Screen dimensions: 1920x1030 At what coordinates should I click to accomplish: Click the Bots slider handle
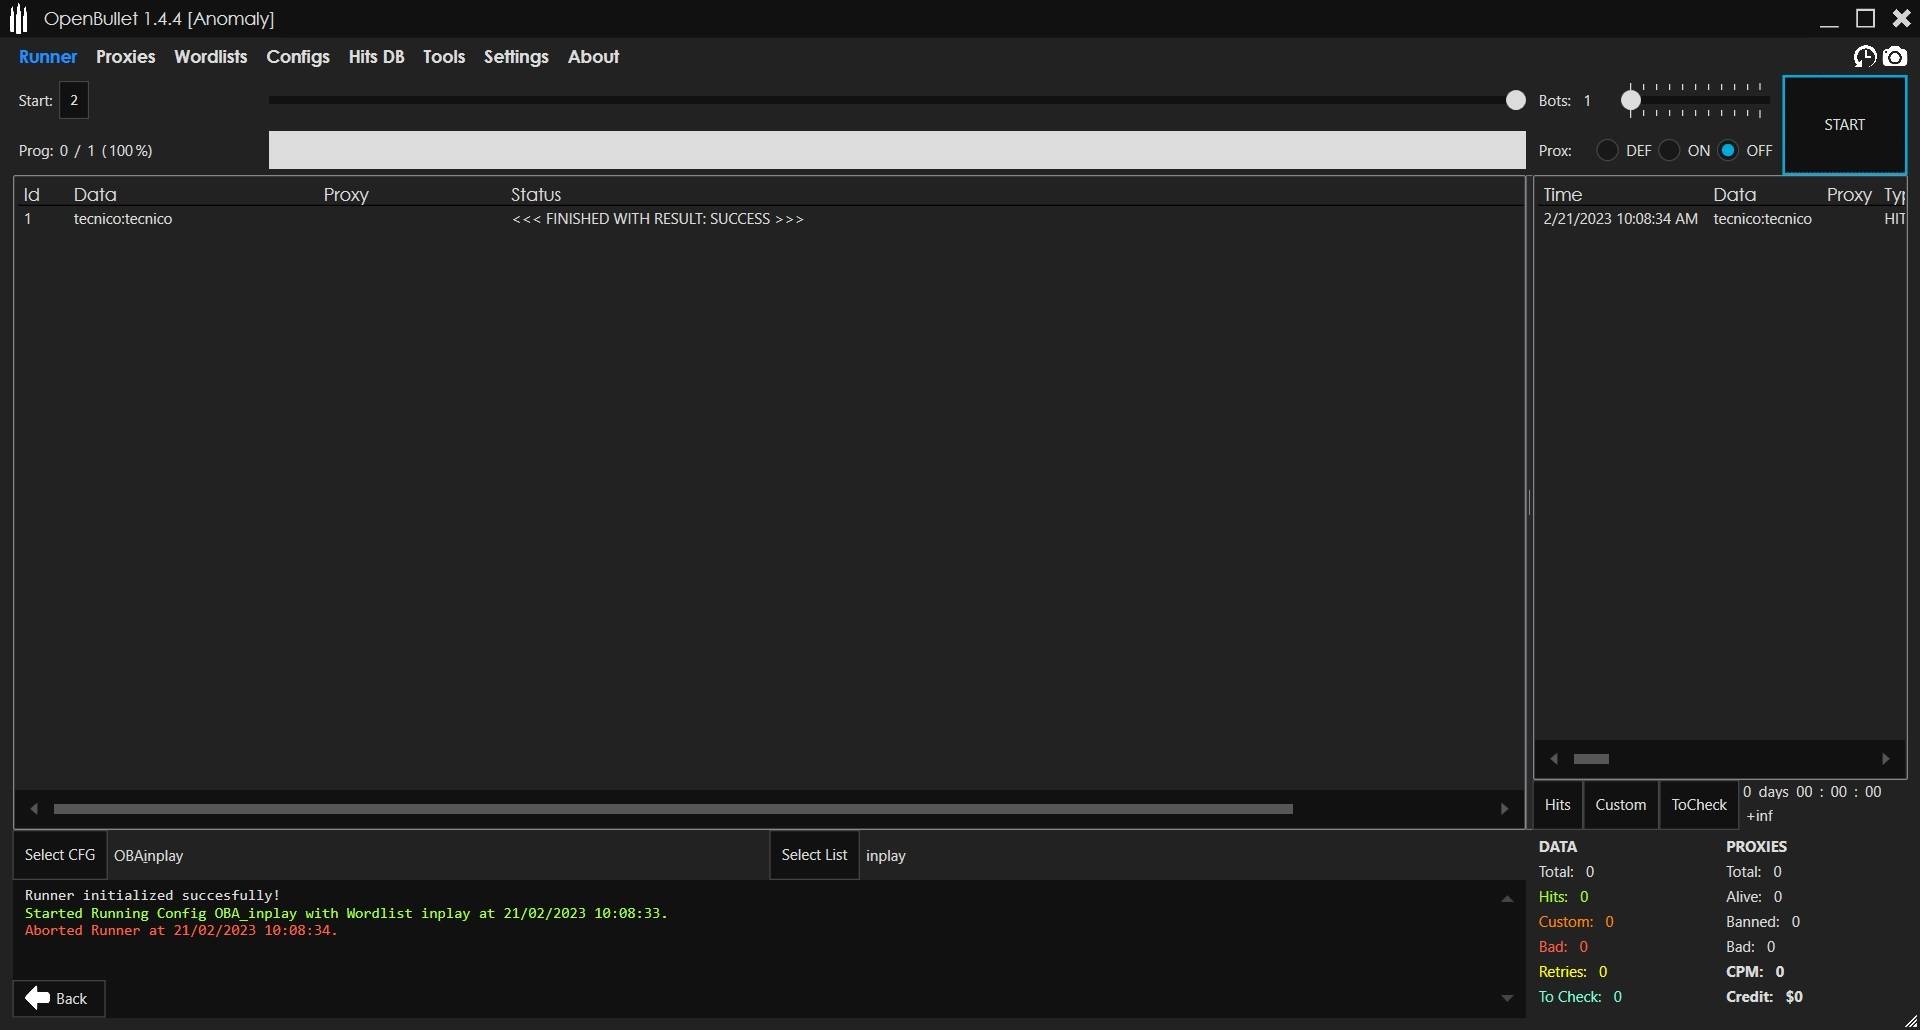click(x=1631, y=100)
